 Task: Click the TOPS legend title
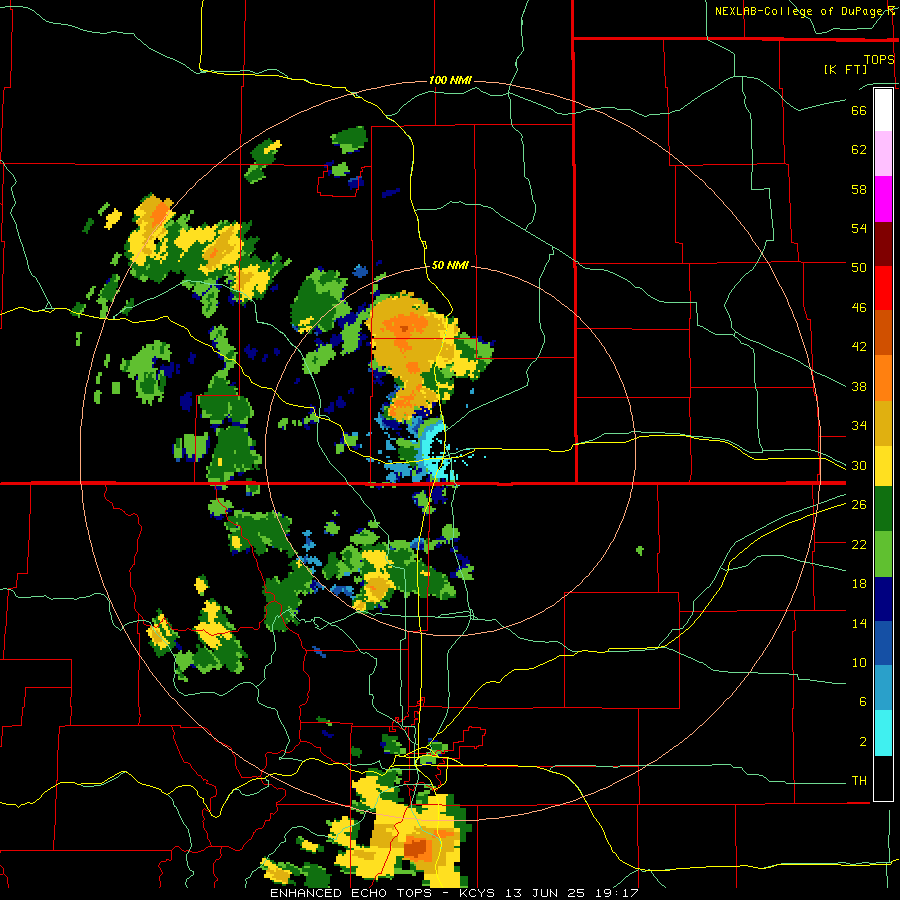point(879,60)
